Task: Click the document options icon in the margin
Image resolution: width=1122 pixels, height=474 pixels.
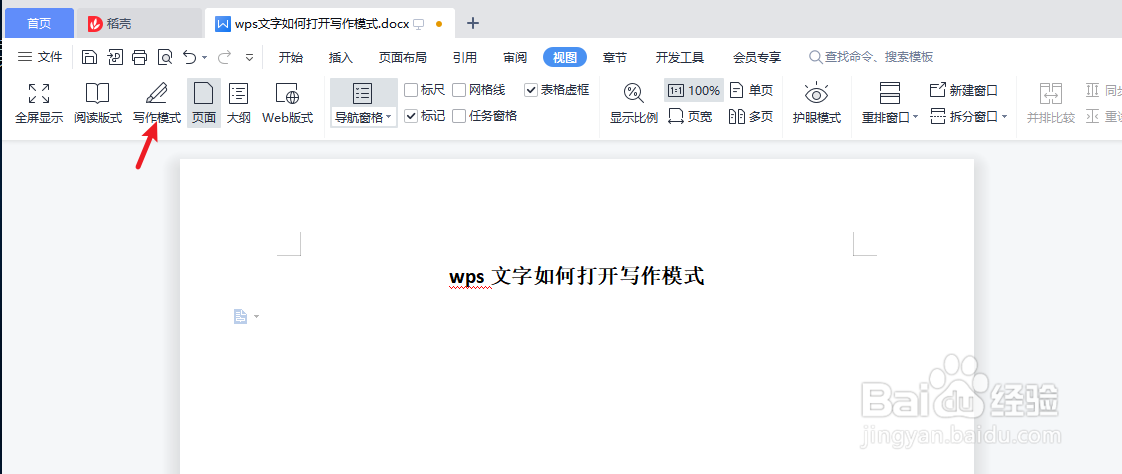Action: (x=240, y=316)
